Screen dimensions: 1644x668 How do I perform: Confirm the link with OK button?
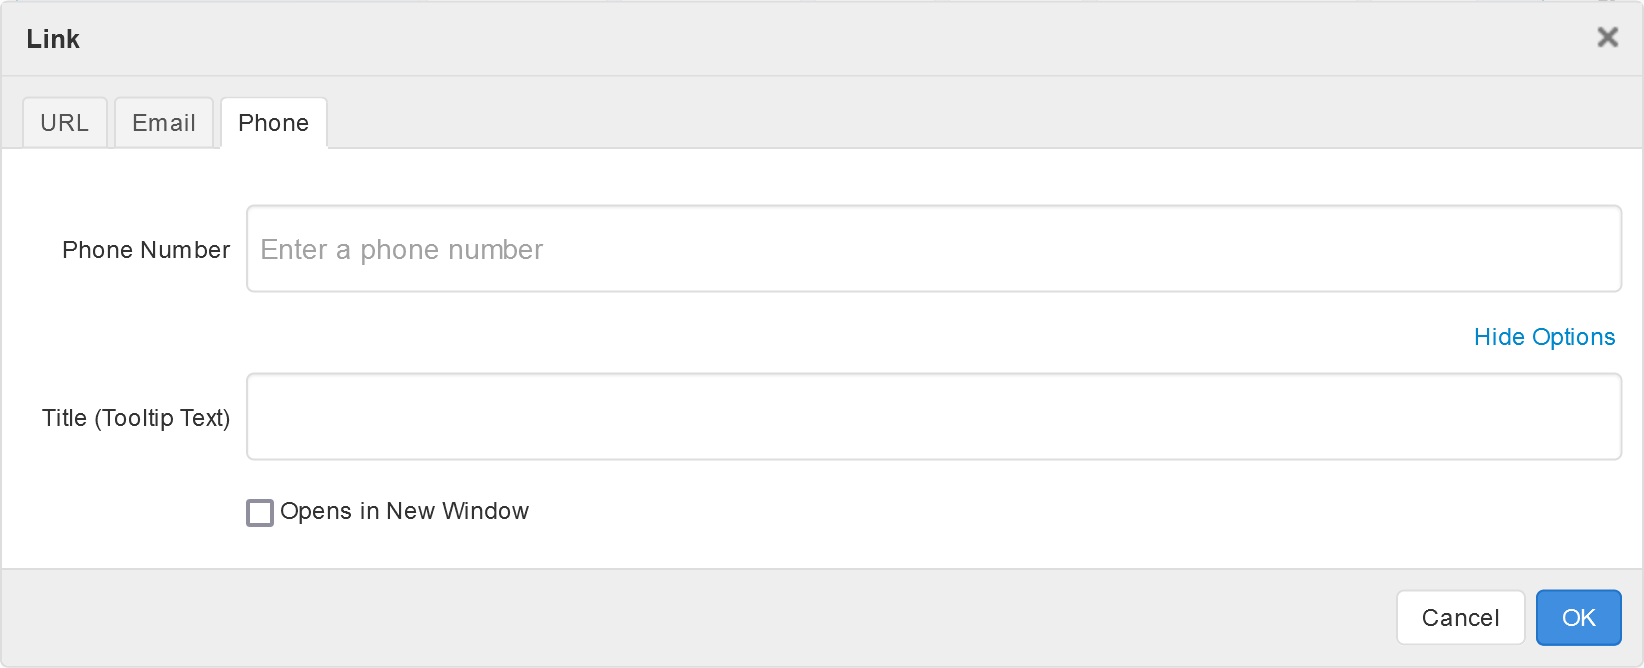[1578, 618]
